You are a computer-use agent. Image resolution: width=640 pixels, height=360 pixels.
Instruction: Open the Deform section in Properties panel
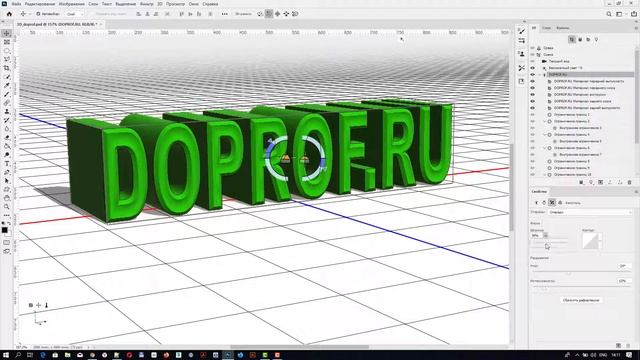pos(544,202)
